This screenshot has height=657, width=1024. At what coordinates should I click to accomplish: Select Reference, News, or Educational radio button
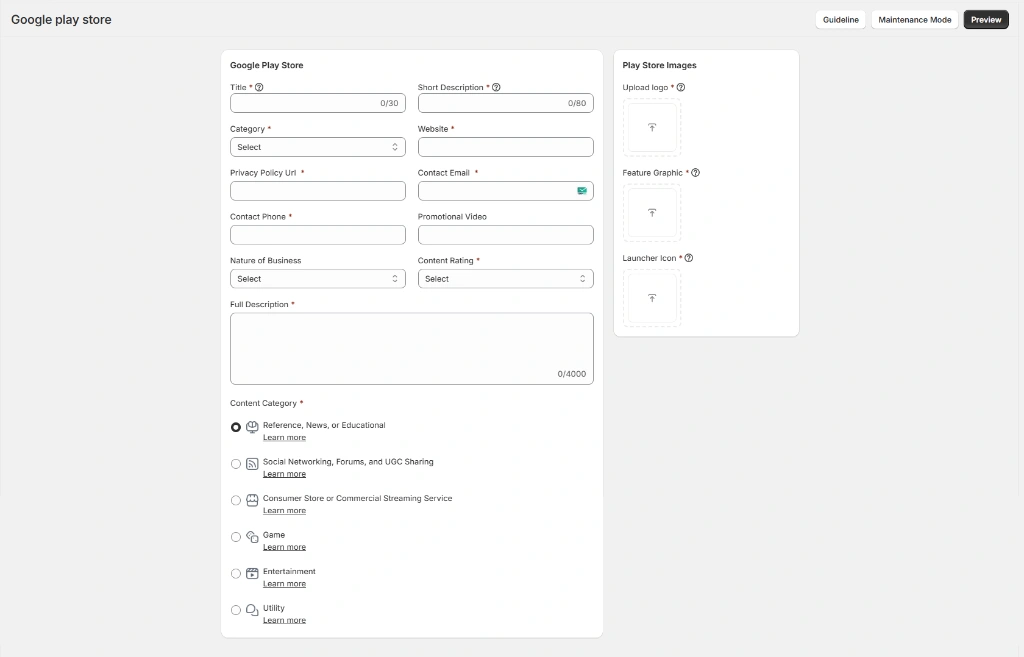coord(236,427)
